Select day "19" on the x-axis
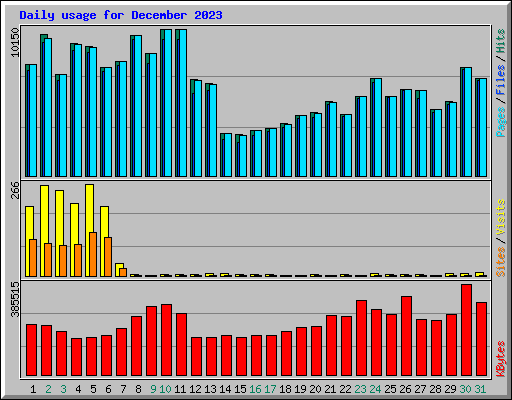 click(300, 389)
